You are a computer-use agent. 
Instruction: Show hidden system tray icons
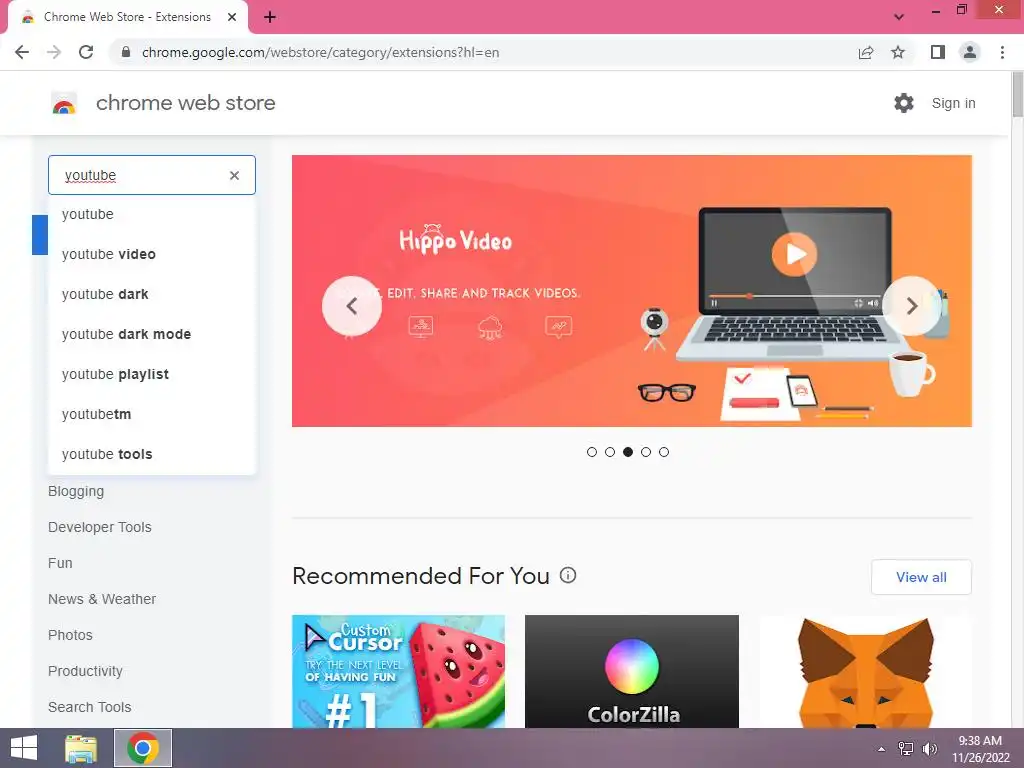(x=882, y=749)
